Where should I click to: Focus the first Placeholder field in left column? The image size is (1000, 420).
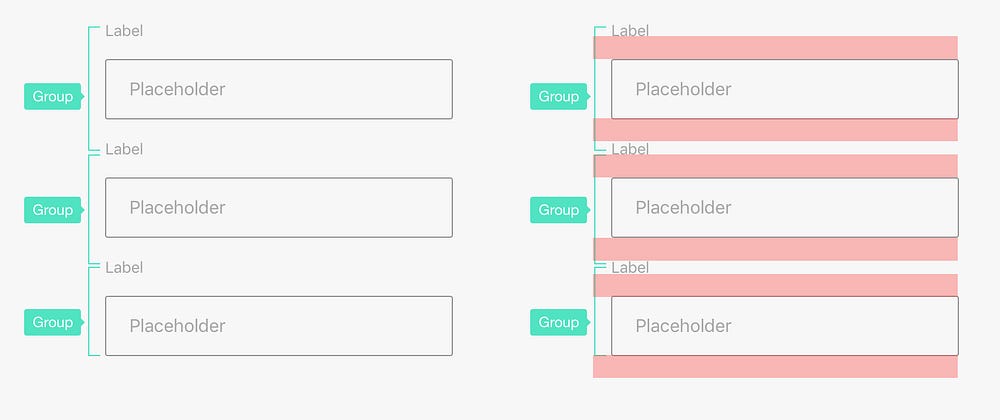[x=278, y=89]
